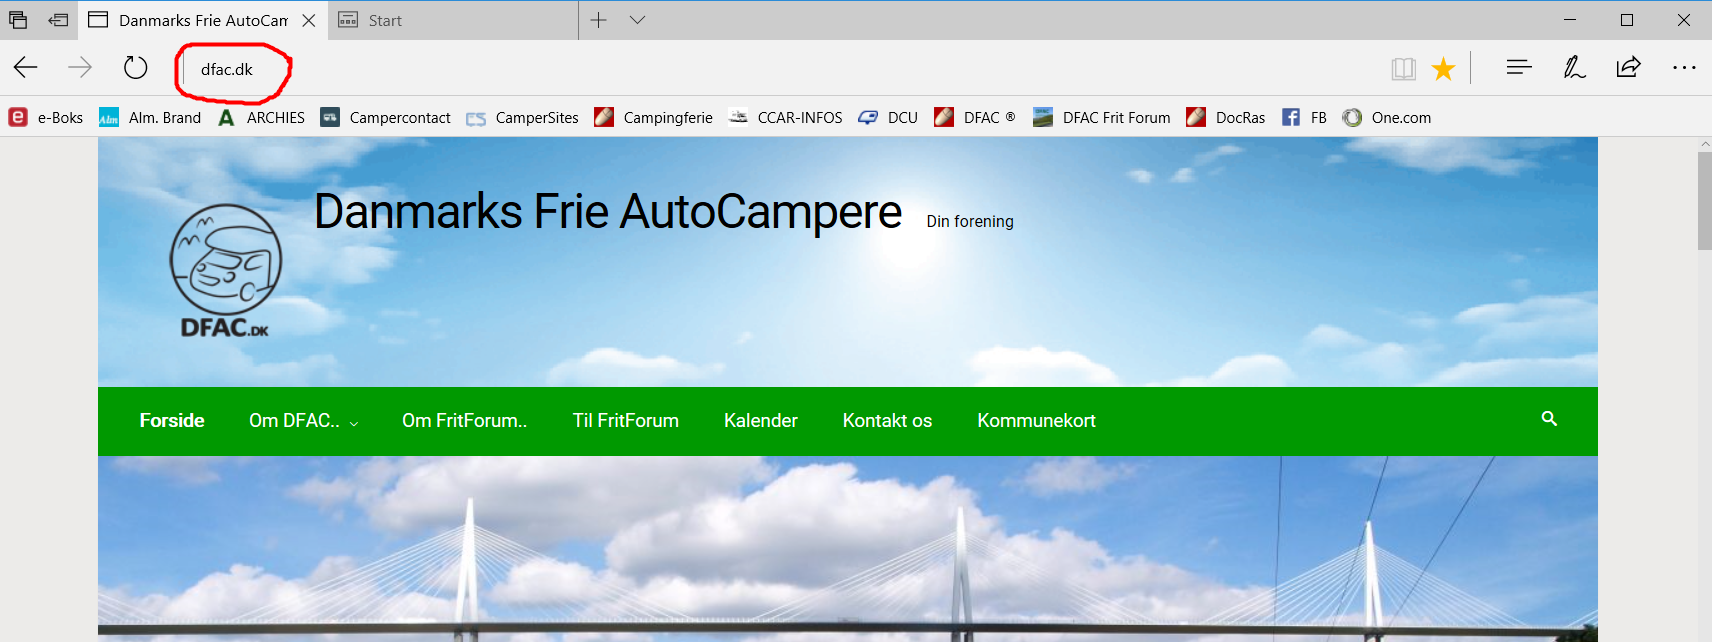Open the e-Boks bookmark
The height and width of the screenshot is (642, 1712).
[46, 118]
